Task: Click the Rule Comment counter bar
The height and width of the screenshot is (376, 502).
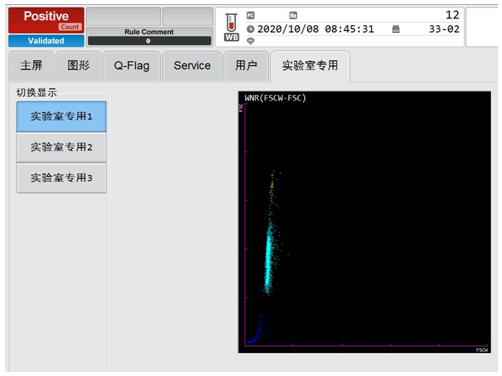Action: pyautogui.click(x=149, y=41)
